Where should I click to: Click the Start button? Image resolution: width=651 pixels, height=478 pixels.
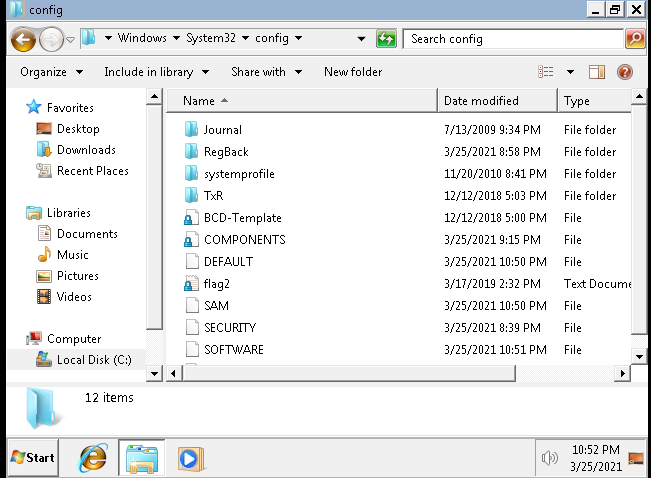coord(33,458)
